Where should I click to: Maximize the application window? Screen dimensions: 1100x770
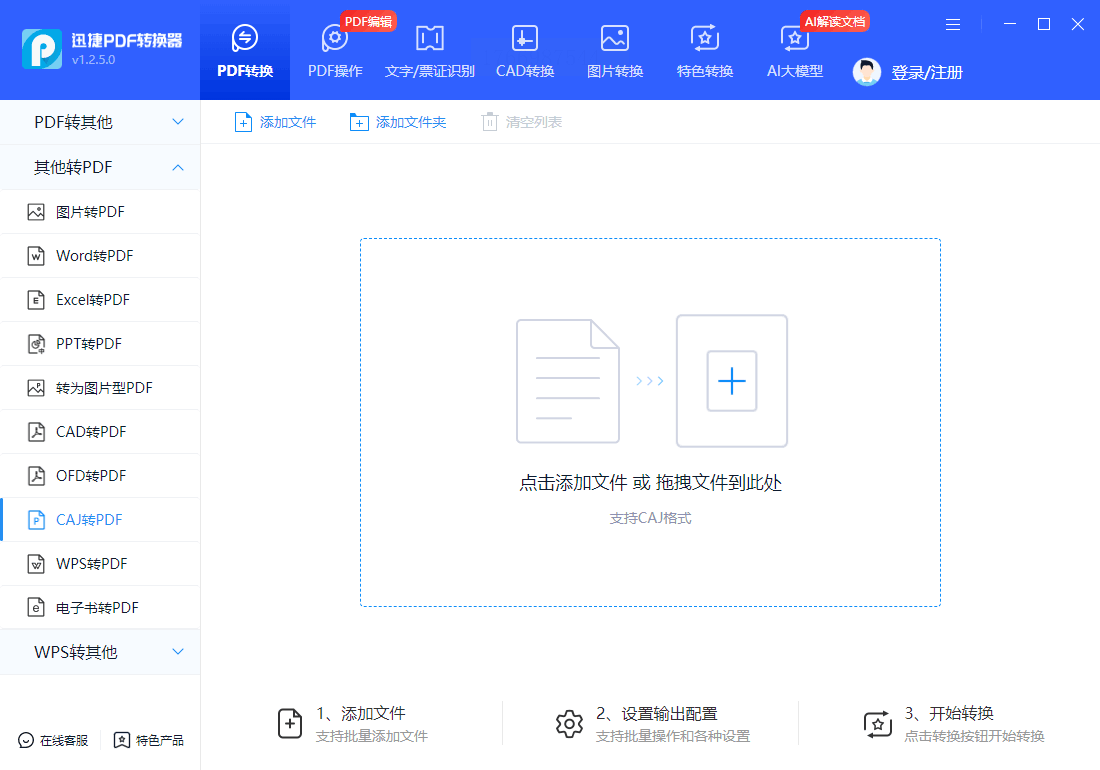tap(1044, 24)
